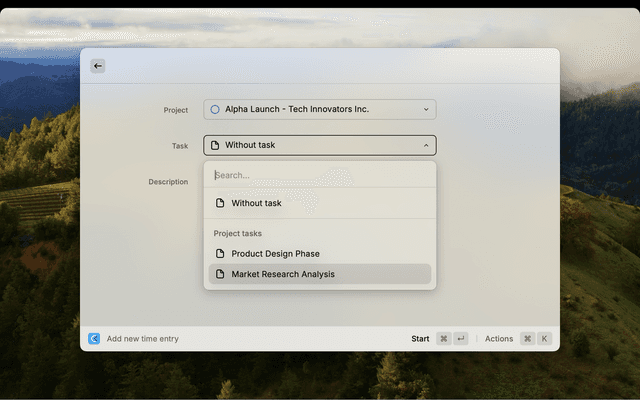Click the file icon beside Without task option
Image resolution: width=640 pixels, height=400 pixels.
(221, 203)
